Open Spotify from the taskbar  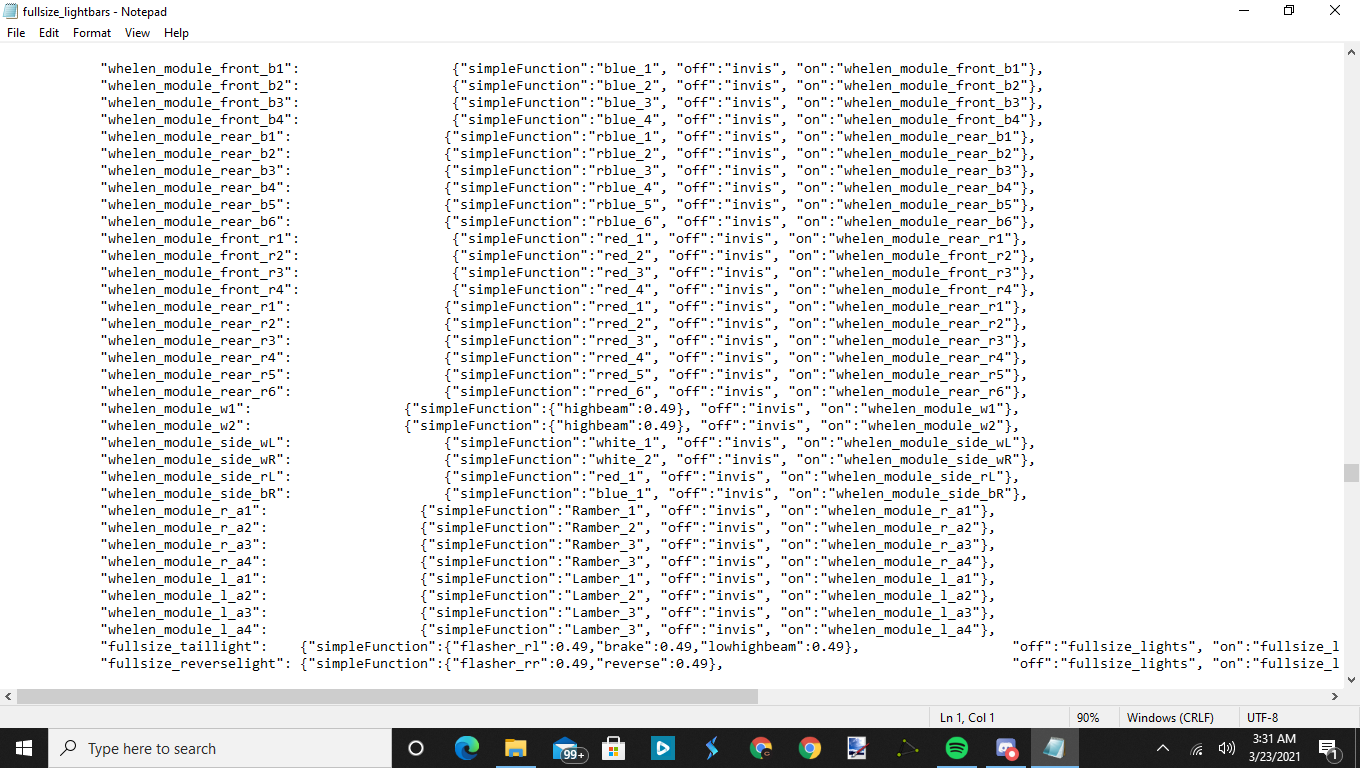[x=957, y=748]
